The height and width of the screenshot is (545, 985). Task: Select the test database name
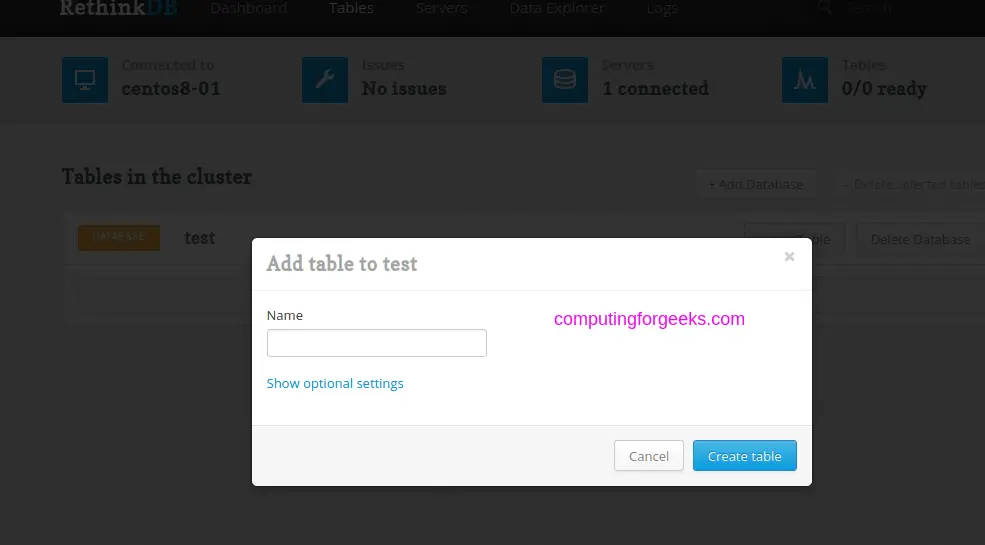coord(200,237)
